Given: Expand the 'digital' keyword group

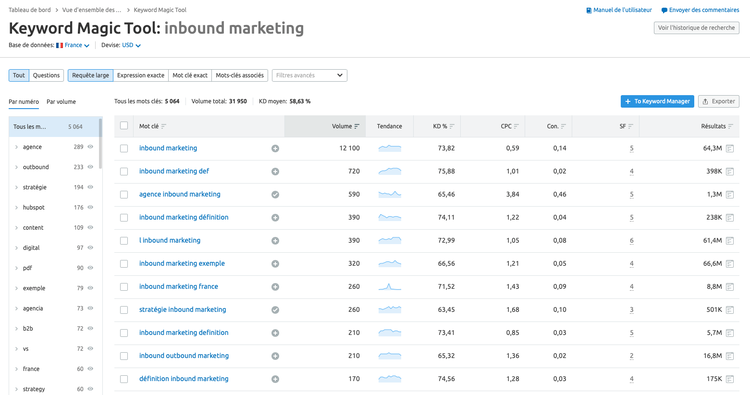Looking at the screenshot, I should tap(16, 248).
